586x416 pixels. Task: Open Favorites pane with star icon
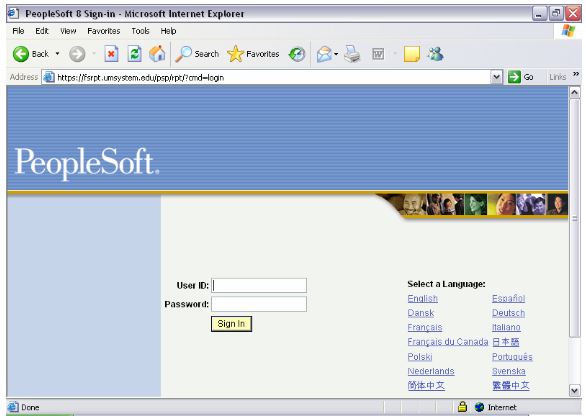253,54
